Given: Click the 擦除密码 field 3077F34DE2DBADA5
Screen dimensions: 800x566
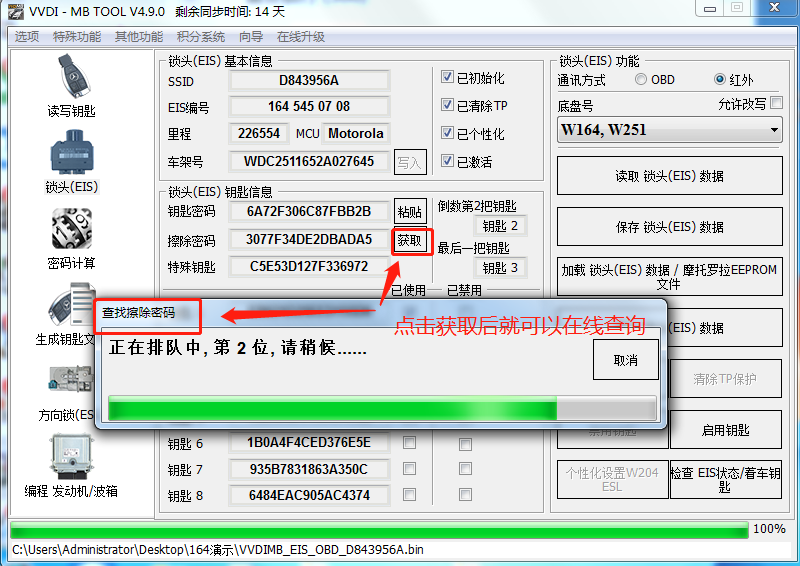Looking at the screenshot, I should coord(309,239).
